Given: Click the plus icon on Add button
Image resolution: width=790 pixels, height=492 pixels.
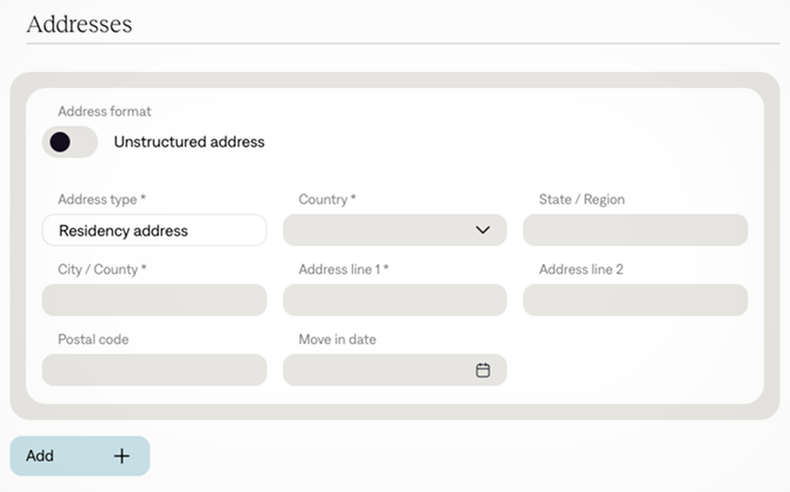Looking at the screenshot, I should tap(122, 456).
